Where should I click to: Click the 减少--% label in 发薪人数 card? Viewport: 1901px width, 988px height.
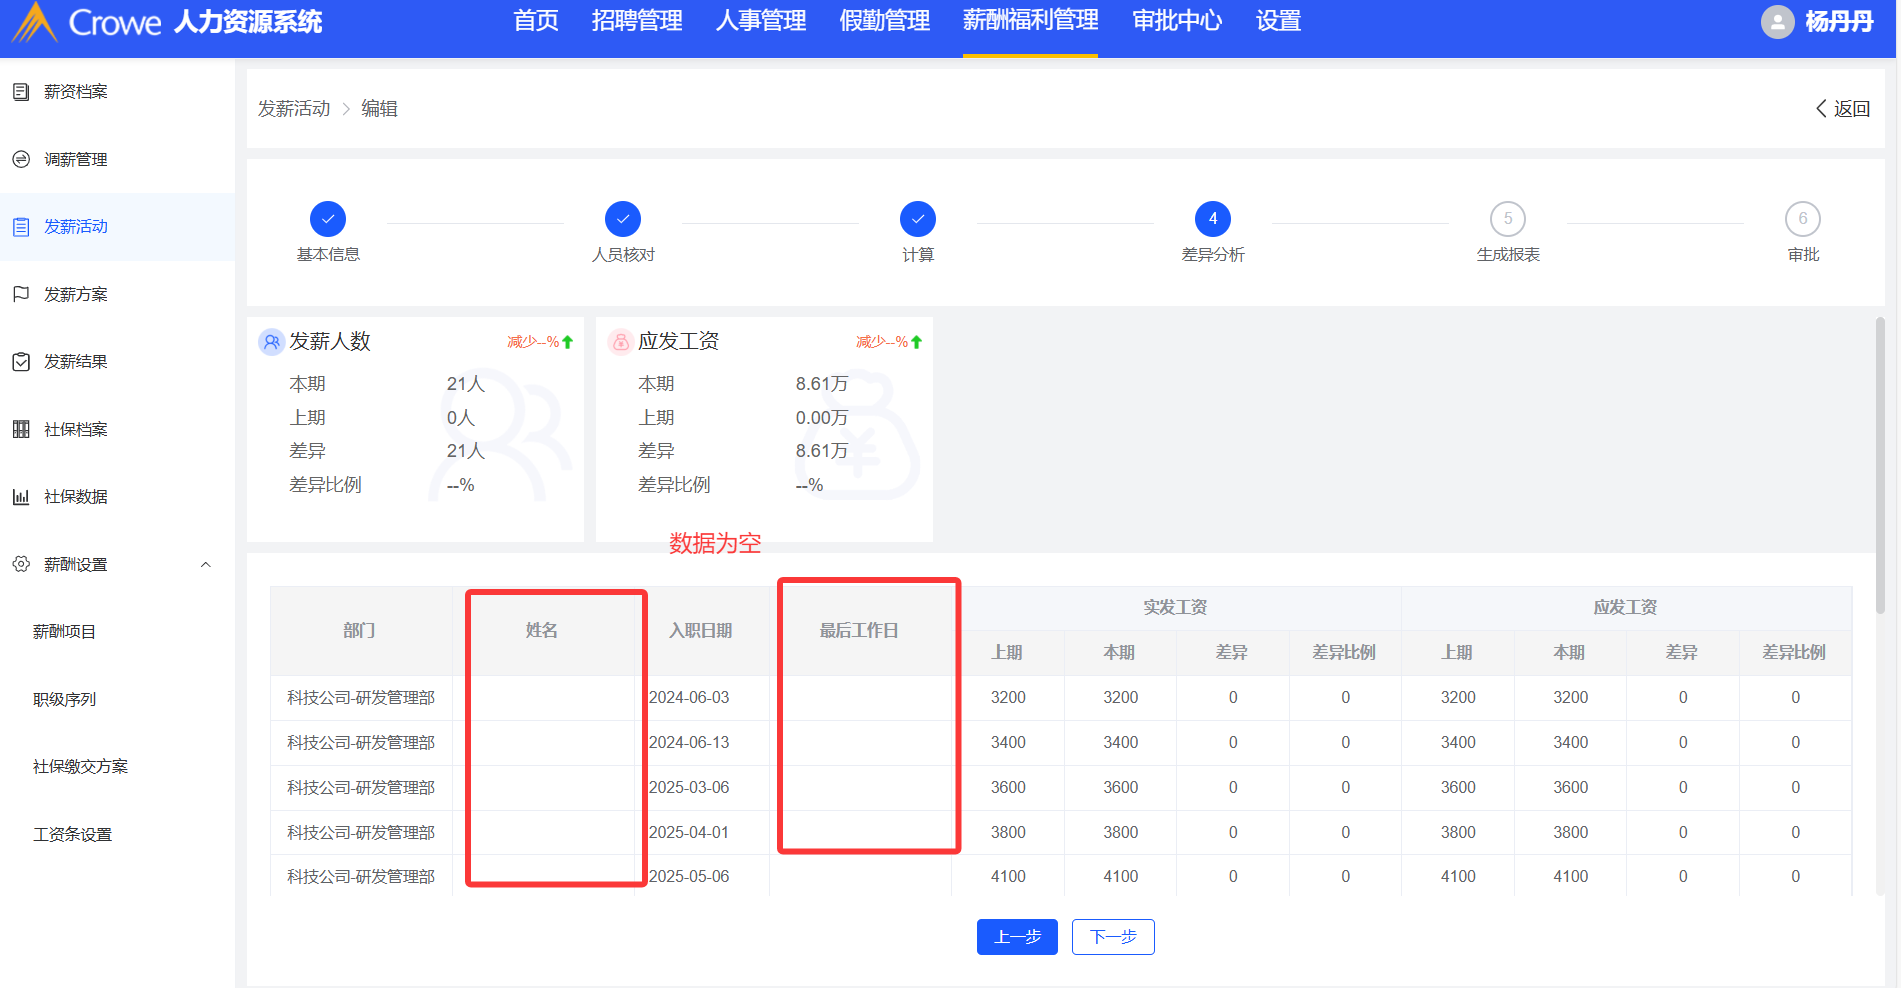pos(533,342)
